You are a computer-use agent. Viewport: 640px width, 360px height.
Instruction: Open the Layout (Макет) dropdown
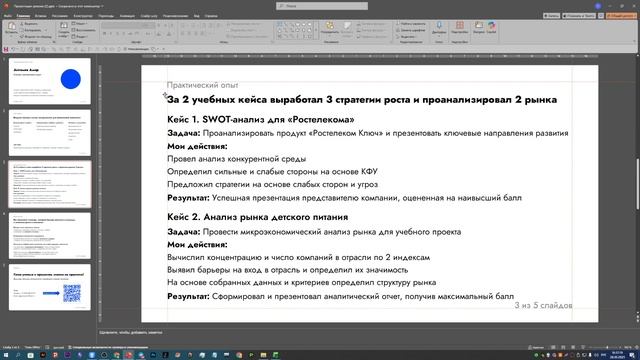[80, 24]
